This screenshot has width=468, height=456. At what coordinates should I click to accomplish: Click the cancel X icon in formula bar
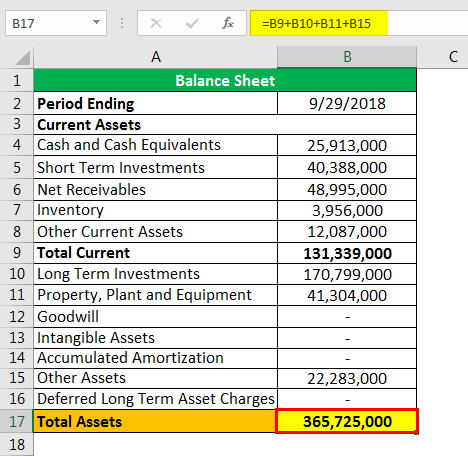tap(156, 23)
